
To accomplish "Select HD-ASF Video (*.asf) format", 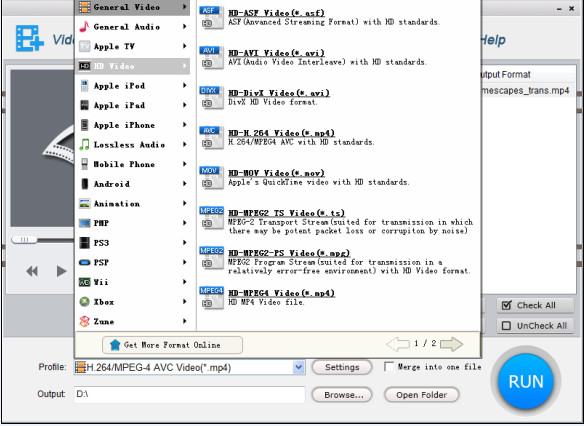I will coord(276,13).
